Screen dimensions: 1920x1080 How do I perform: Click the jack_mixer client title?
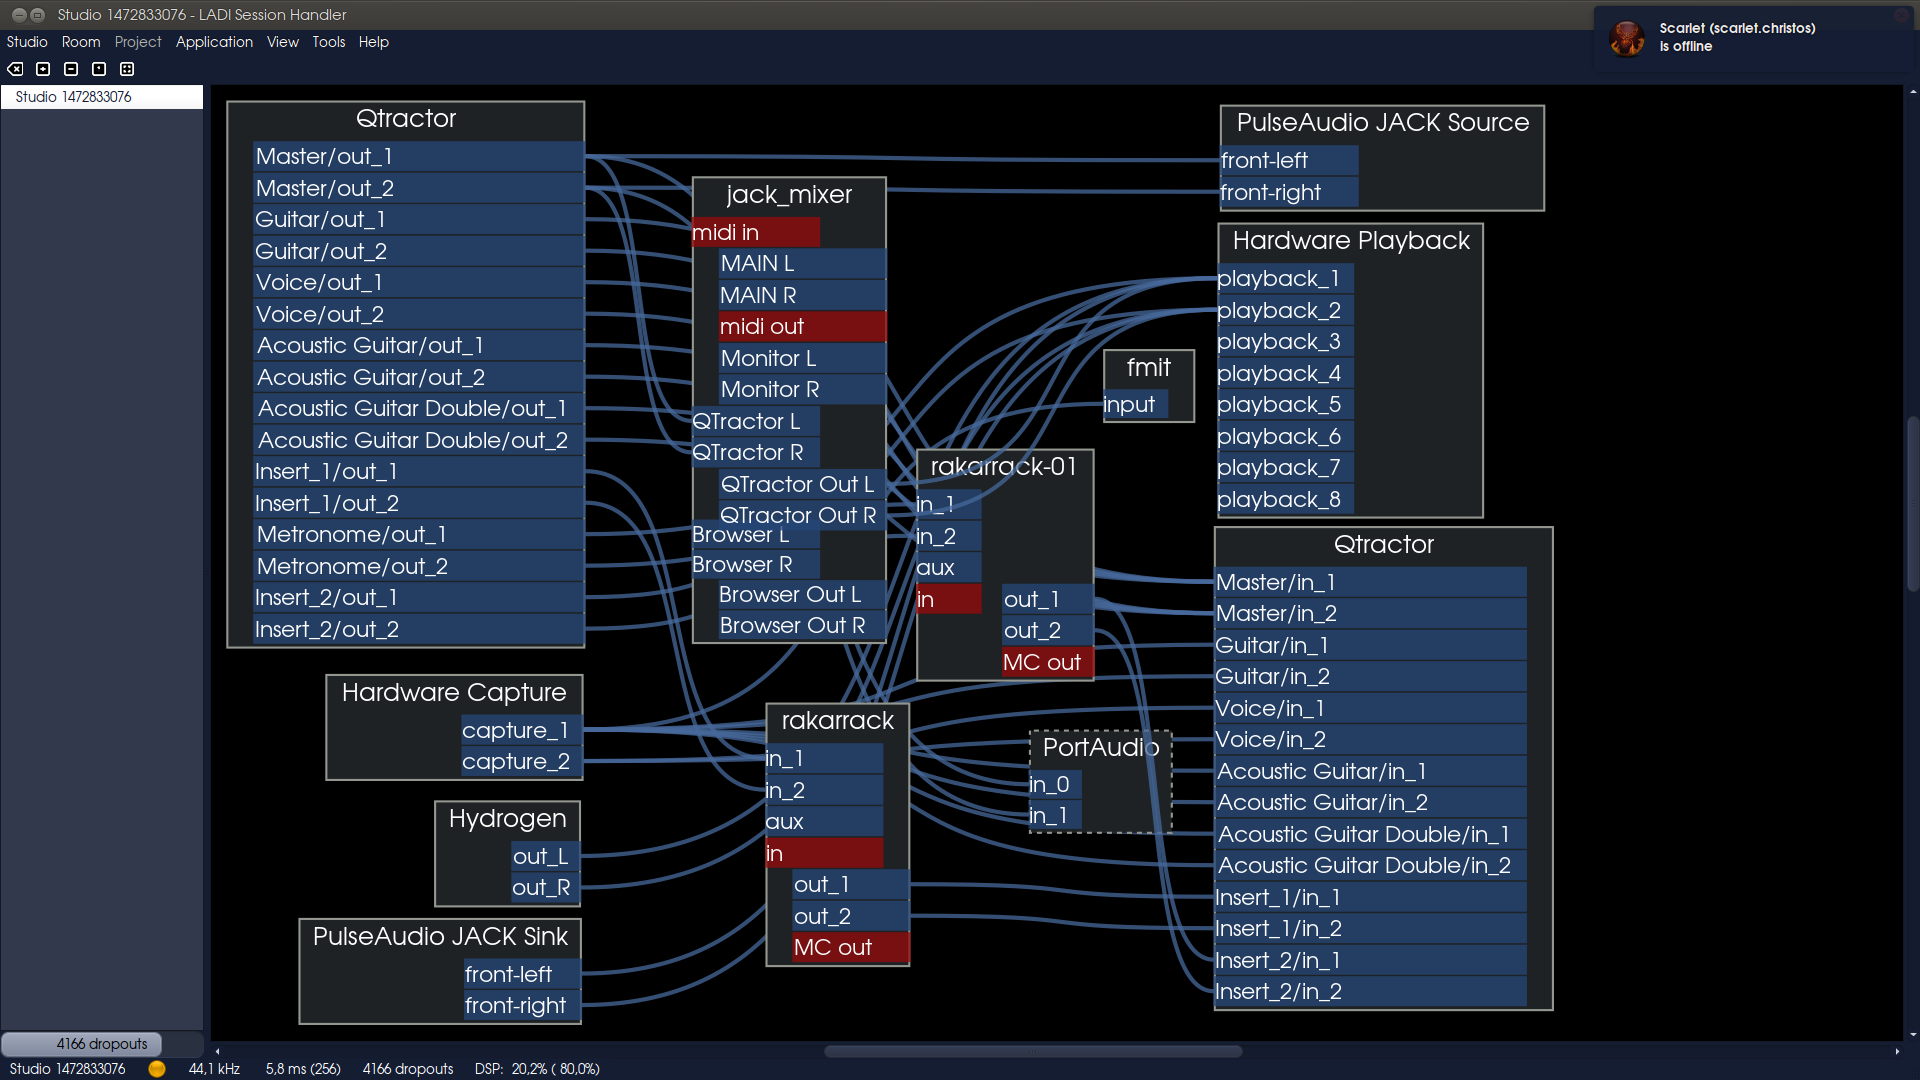(x=789, y=195)
